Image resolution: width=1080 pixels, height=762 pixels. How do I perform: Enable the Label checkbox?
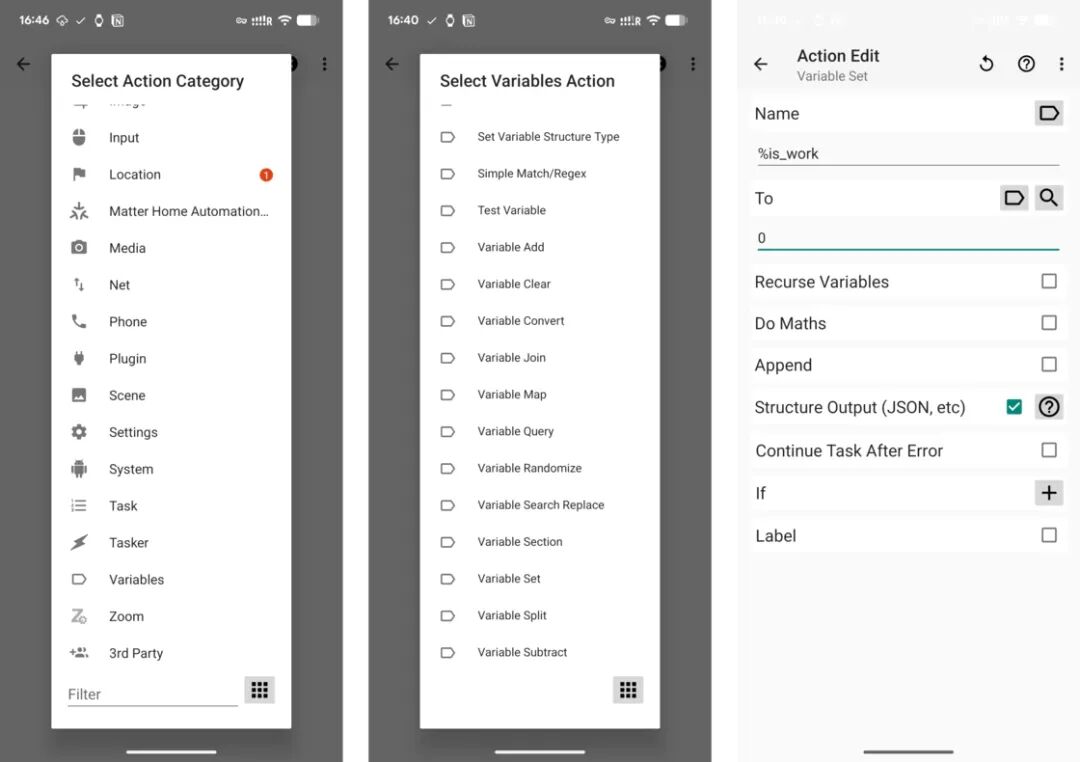(1049, 535)
